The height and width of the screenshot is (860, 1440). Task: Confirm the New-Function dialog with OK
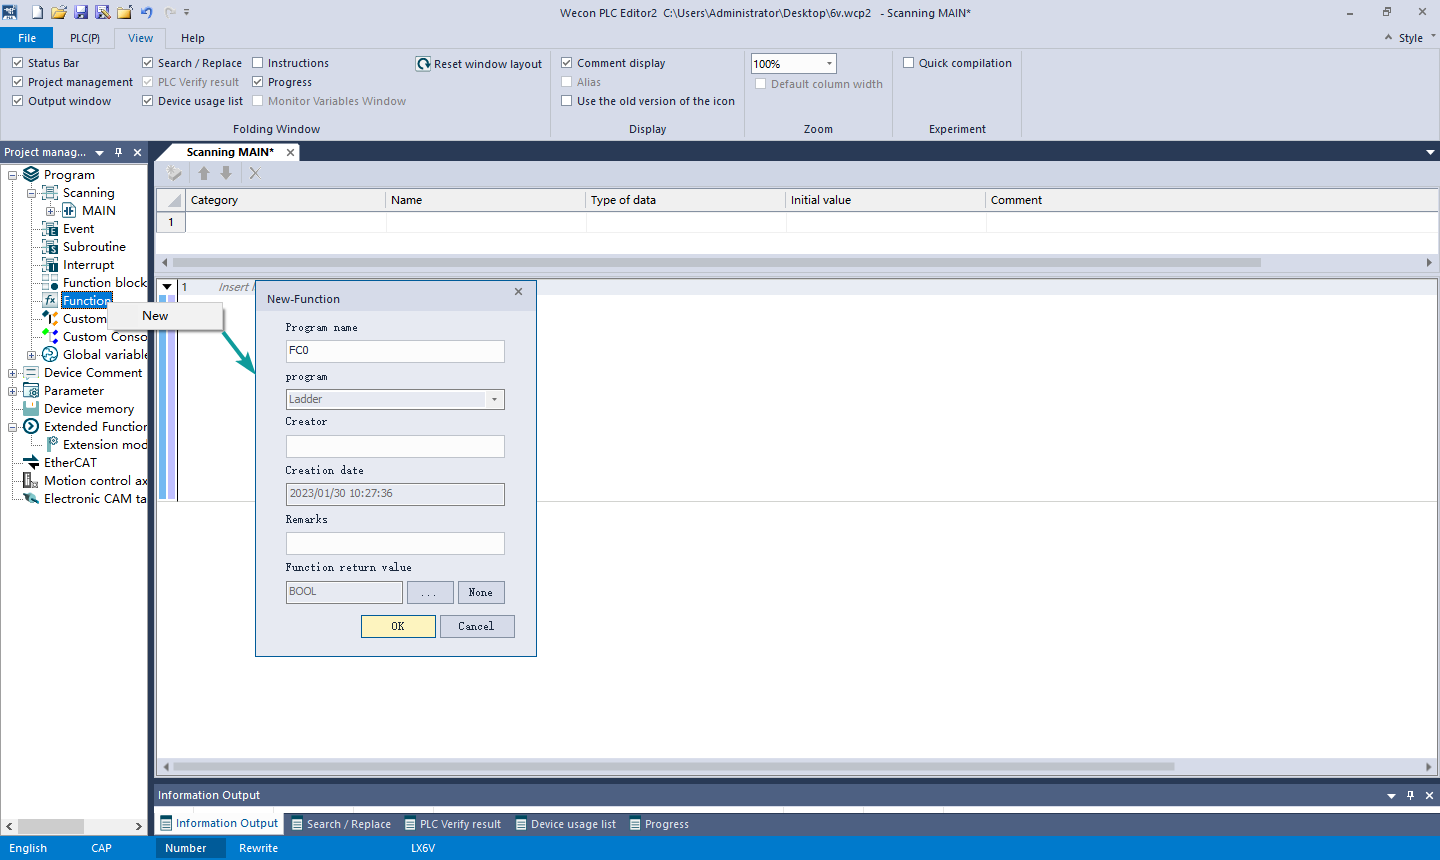point(398,626)
